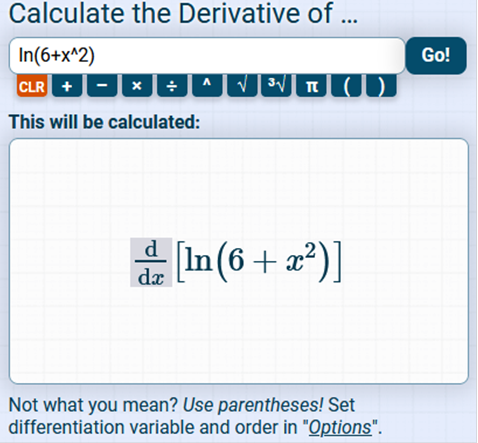Click Go! to calculate the derivative
This screenshot has height=443, width=478.
coord(436,55)
